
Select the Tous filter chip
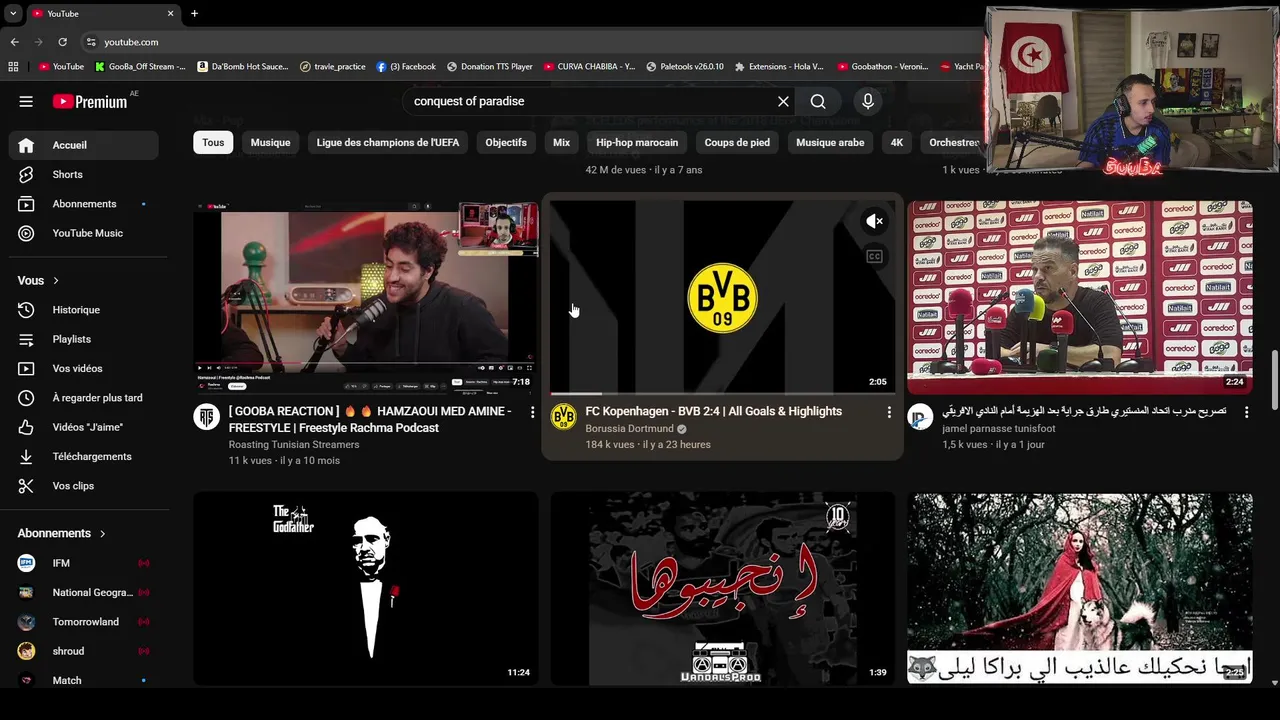click(x=213, y=143)
